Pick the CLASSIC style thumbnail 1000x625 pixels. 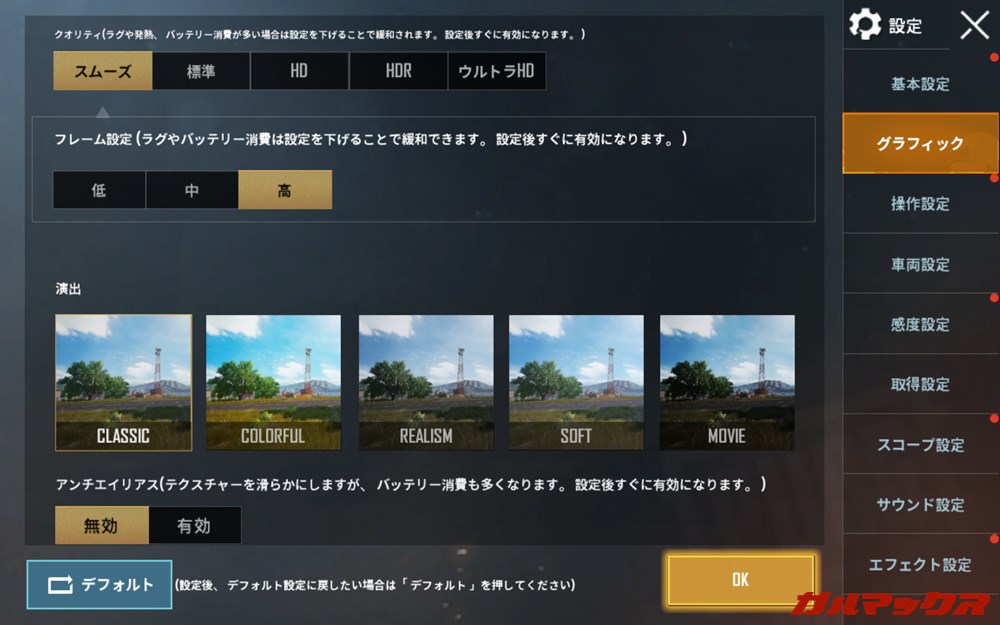(x=123, y=383)
